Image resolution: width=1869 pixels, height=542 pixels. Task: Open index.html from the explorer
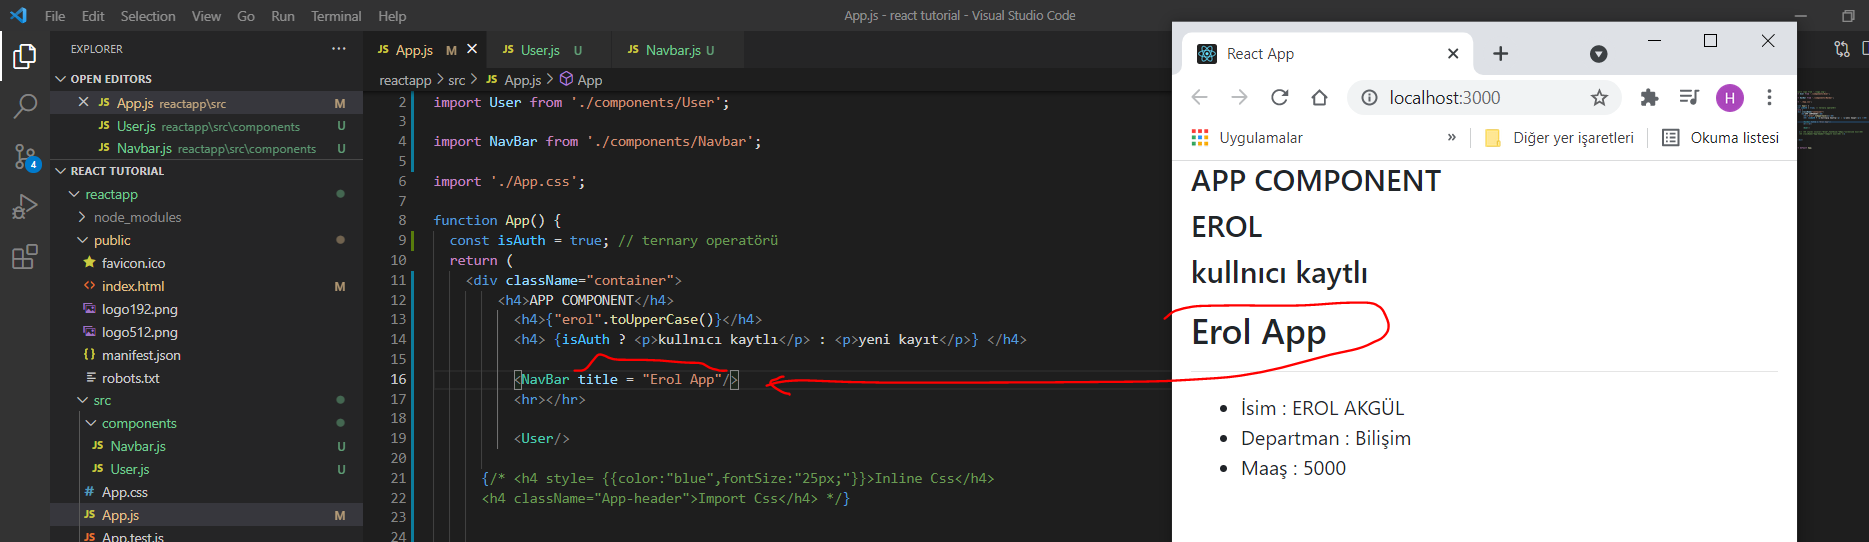132,286
